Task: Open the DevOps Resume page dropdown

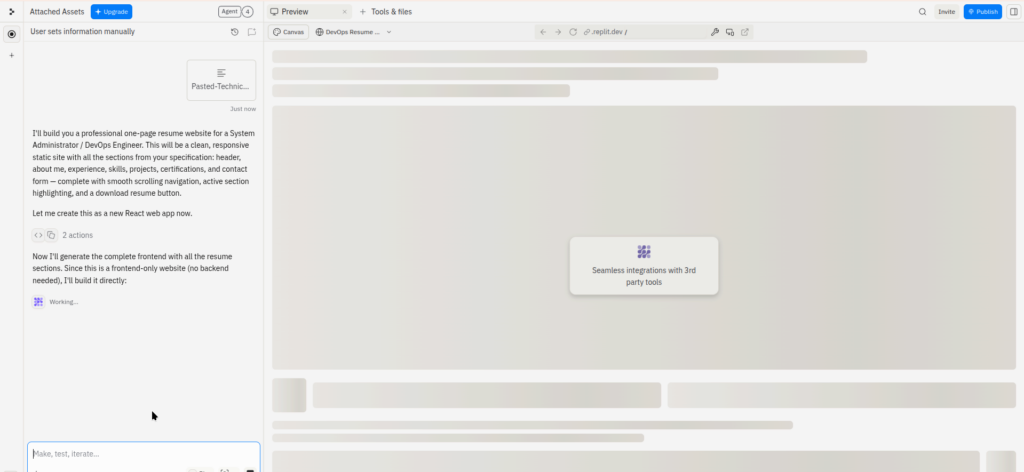Action: 353,32
